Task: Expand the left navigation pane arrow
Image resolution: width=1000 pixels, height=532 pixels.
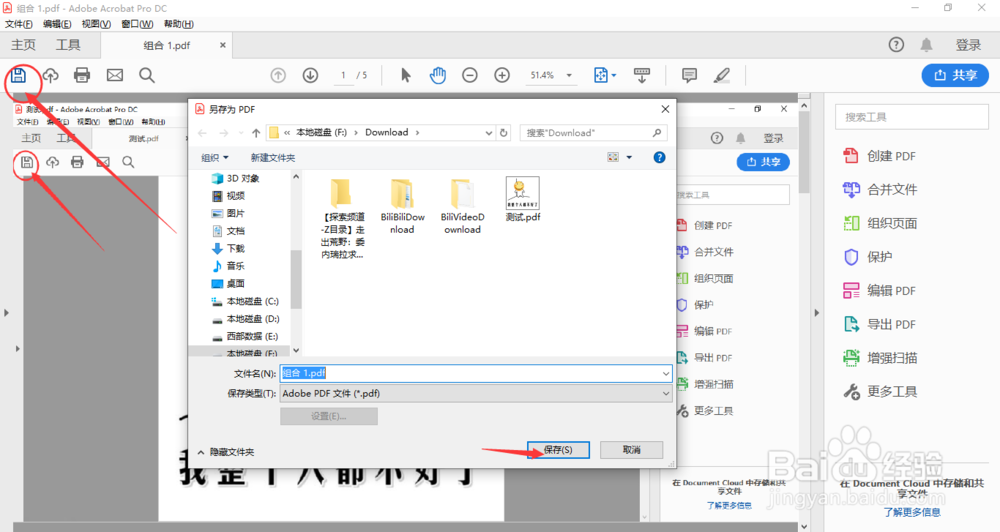Action: tap(6, 313)
